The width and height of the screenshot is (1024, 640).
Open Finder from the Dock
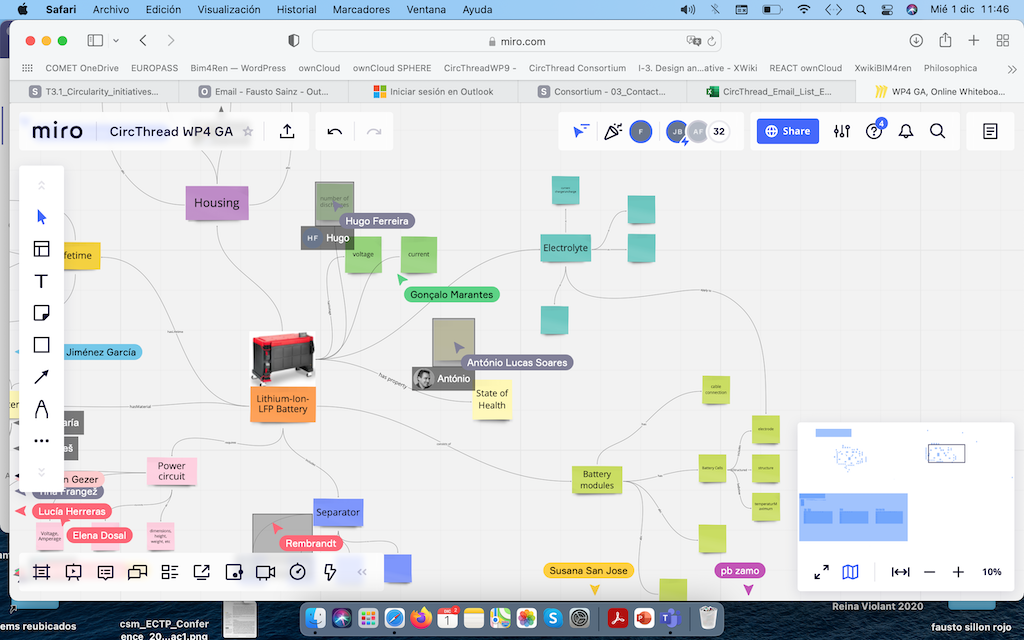(x=316, y=617)
